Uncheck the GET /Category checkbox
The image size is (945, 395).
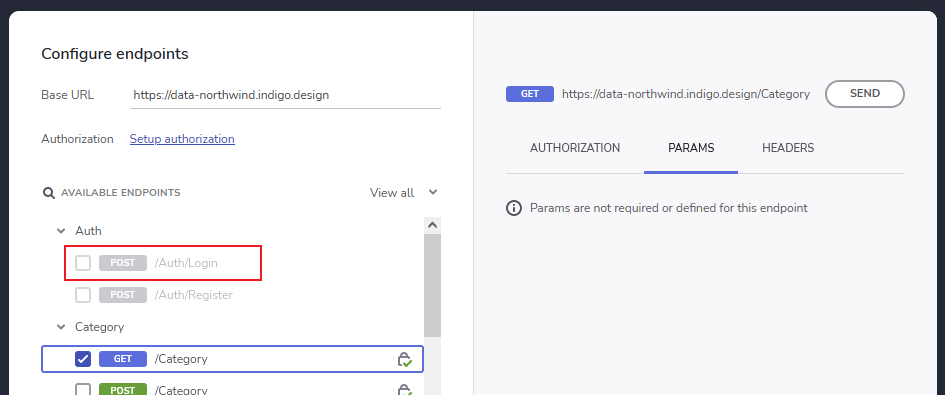pyautogui.click(x=83, y=359)
